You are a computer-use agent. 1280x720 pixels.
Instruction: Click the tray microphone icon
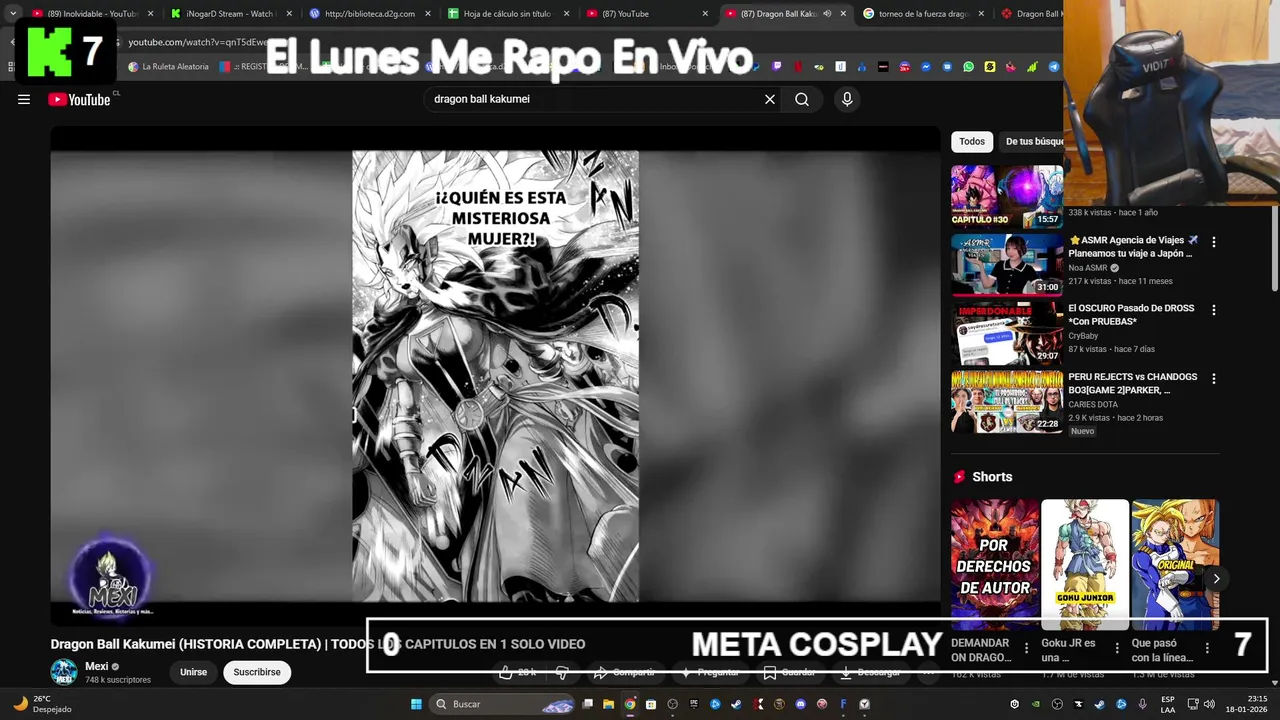point(1142,704)
